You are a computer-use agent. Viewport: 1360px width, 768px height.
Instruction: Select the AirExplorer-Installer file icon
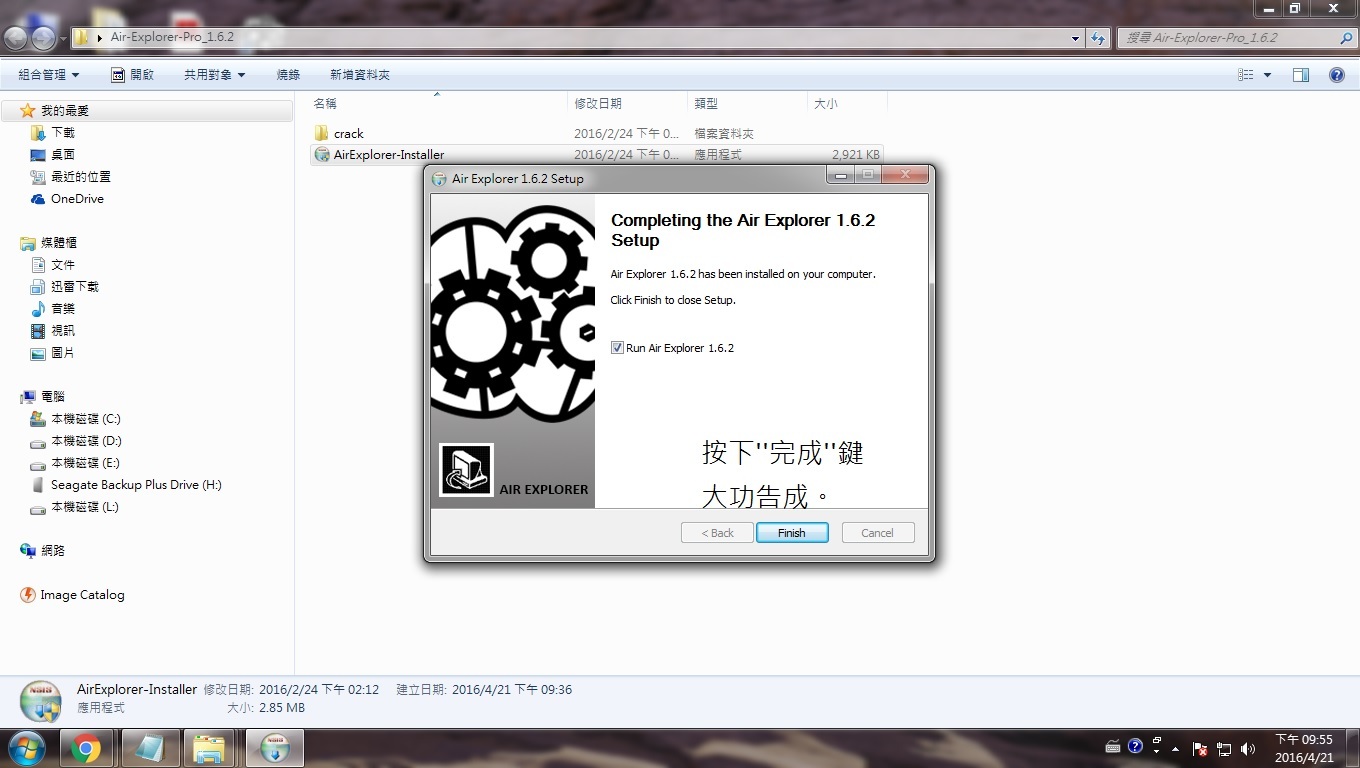point(321,155)
